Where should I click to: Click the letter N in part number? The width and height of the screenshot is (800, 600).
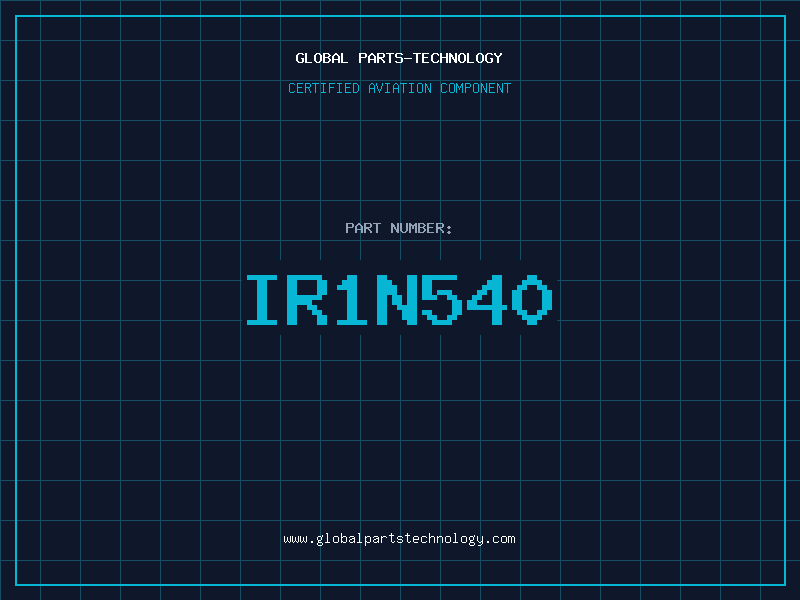tap(398, 300)
